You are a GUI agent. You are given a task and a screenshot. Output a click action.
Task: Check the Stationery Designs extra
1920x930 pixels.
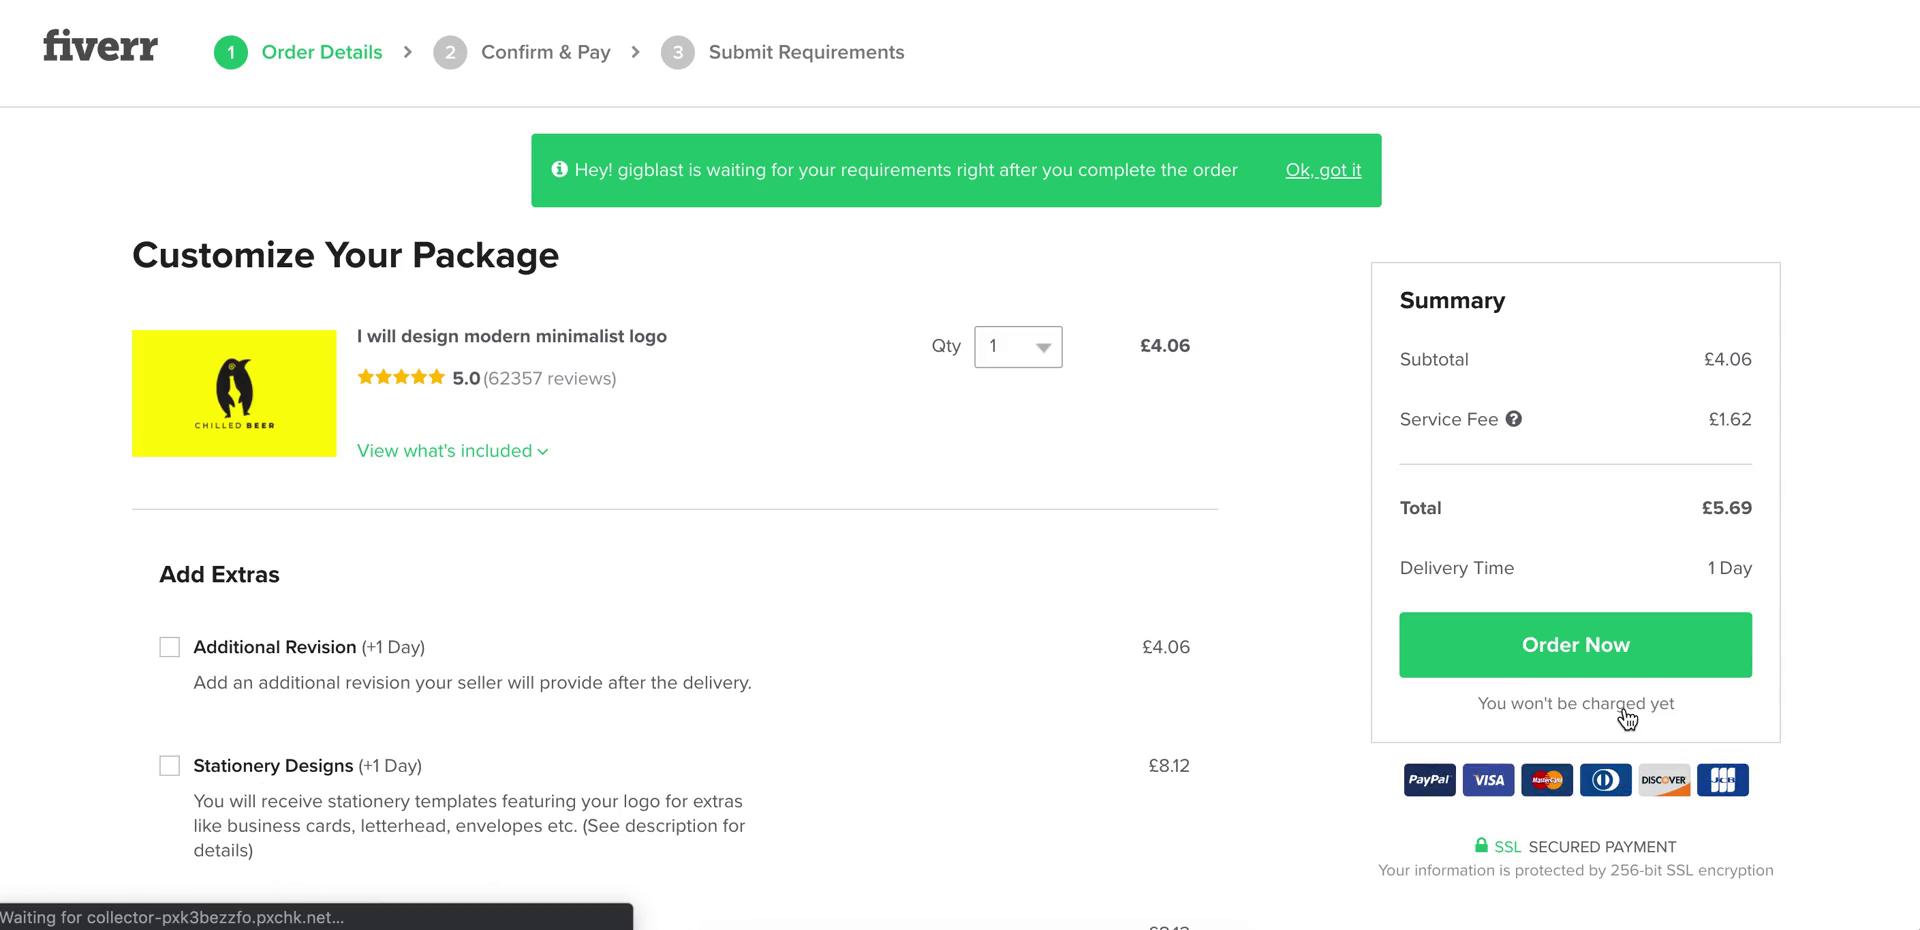pos(169,765)
